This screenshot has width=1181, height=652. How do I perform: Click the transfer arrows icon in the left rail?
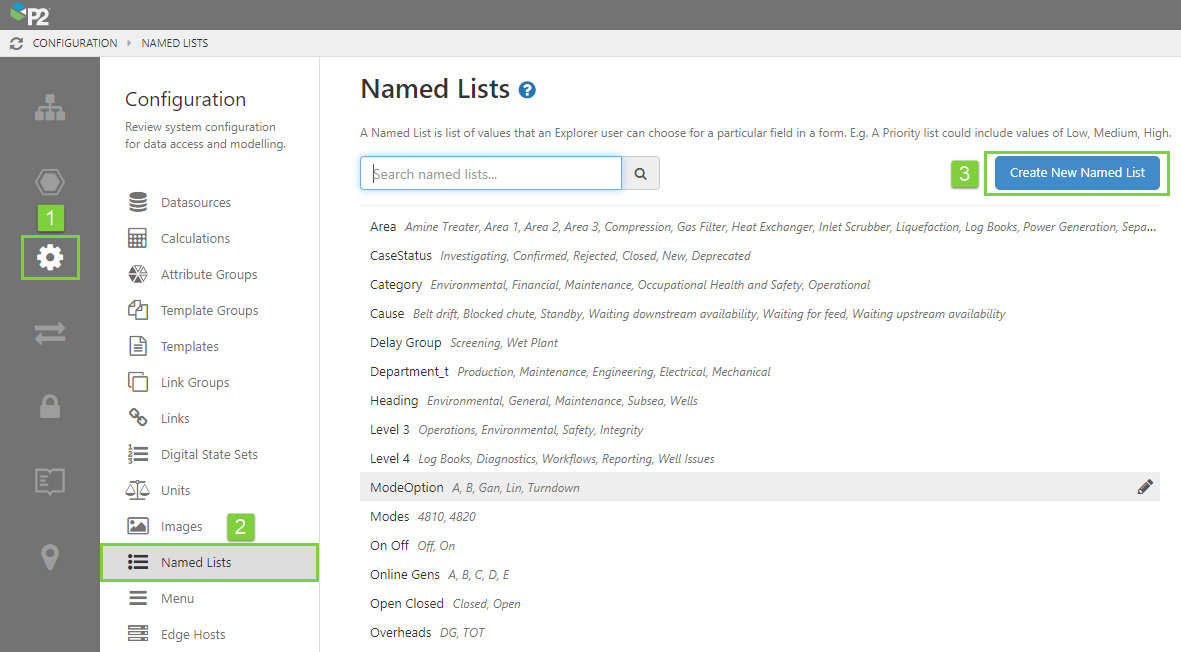click(50, 333)
